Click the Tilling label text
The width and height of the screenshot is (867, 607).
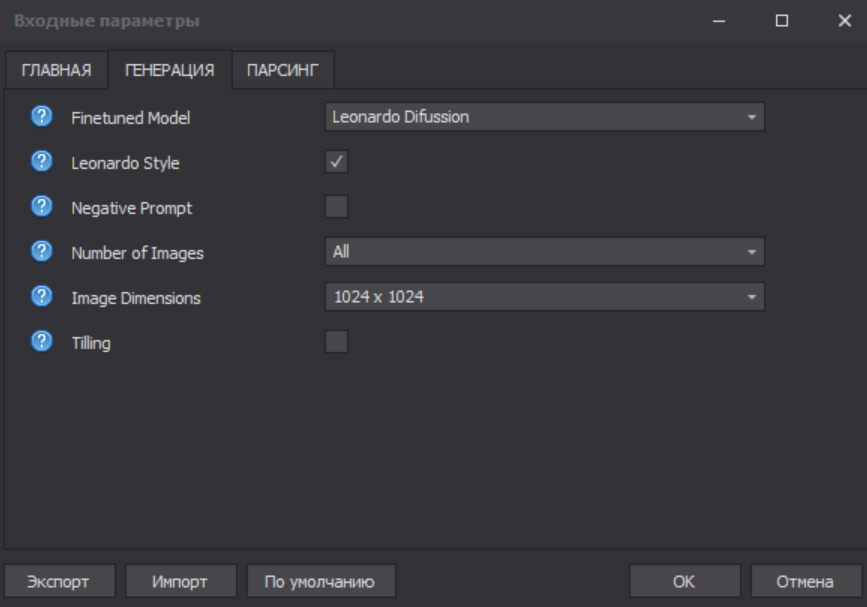click(x=91, y=343)
